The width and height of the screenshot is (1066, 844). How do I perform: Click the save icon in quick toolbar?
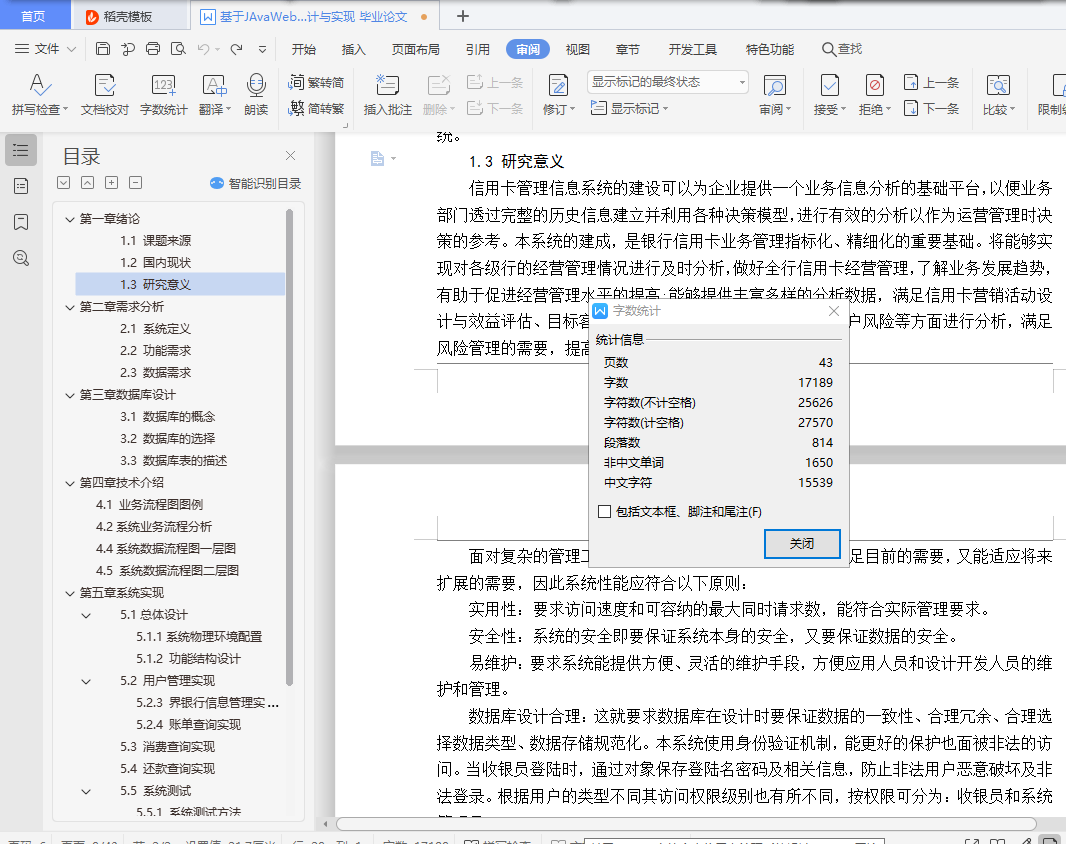point(103,48)
